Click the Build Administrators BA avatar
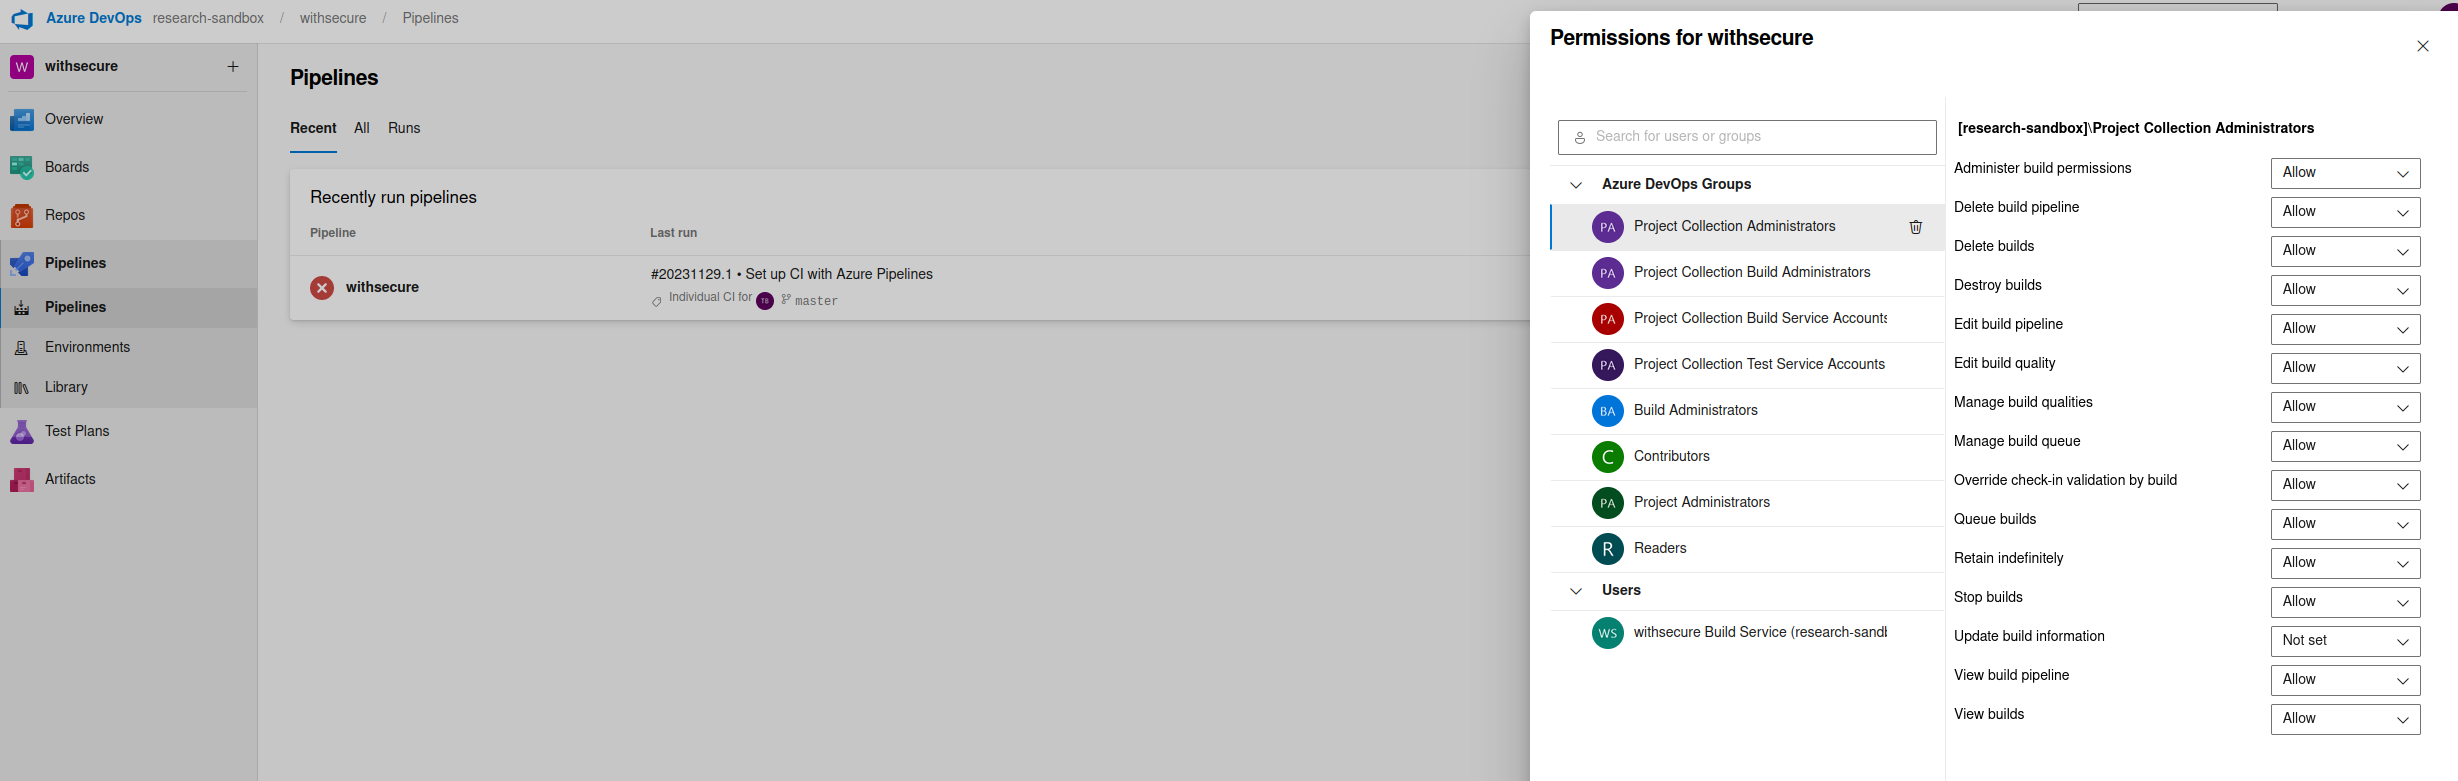The height and width of the screenshot is (781, 2458). point(1608,411)
